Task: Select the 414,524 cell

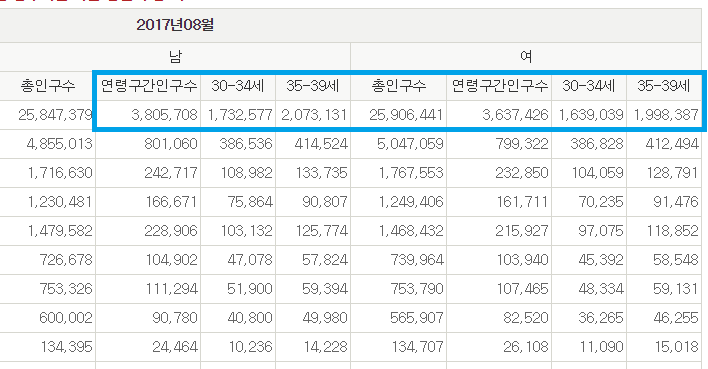Action: point(313,144)
